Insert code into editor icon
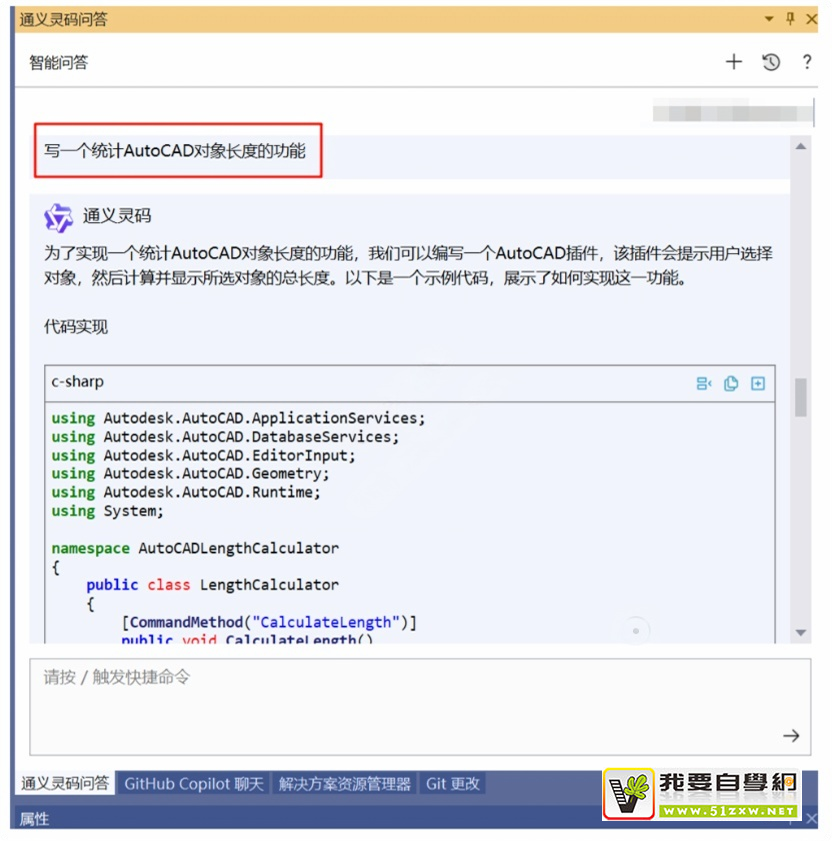 click(x=704, y=383)
